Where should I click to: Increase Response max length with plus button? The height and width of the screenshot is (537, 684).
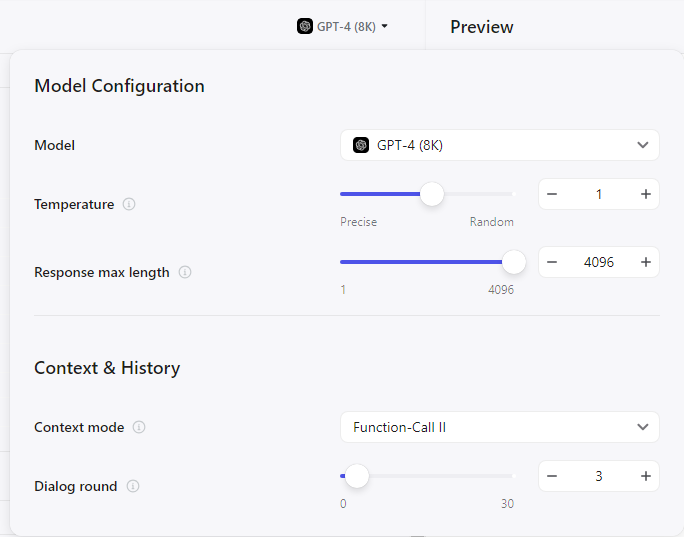pyautogui.click(x=646, y=262)
